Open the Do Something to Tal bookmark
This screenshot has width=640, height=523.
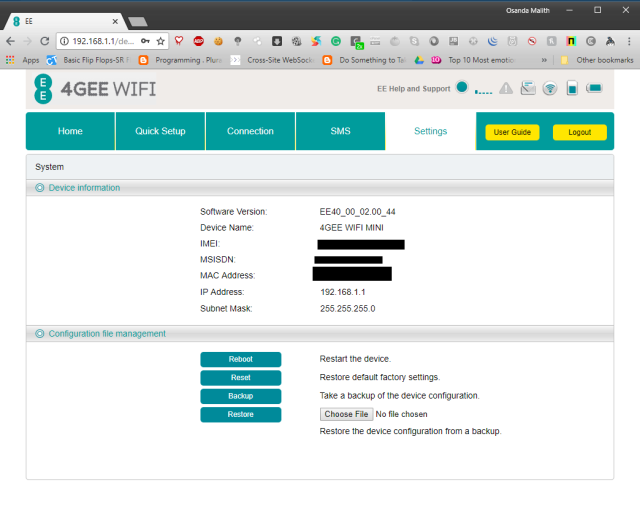tap(365, 60)
